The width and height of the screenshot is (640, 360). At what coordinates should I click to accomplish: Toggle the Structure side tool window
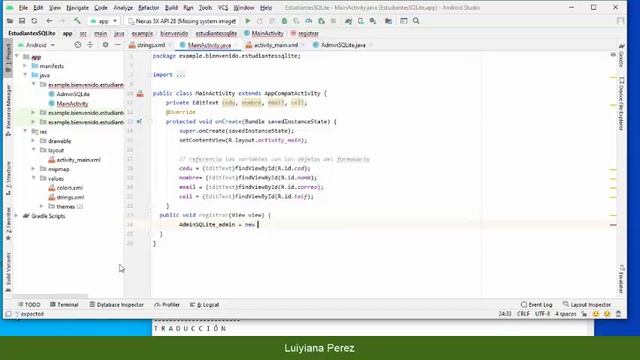[8, 178]
